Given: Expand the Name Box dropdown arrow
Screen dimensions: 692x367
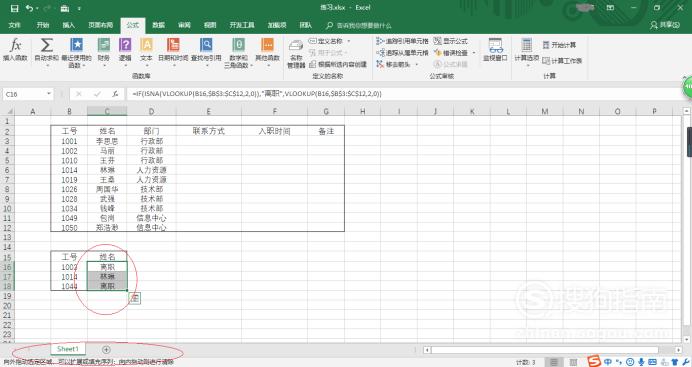Looking at the screenshot, I should pyautogui.click(x=49, y=94).
